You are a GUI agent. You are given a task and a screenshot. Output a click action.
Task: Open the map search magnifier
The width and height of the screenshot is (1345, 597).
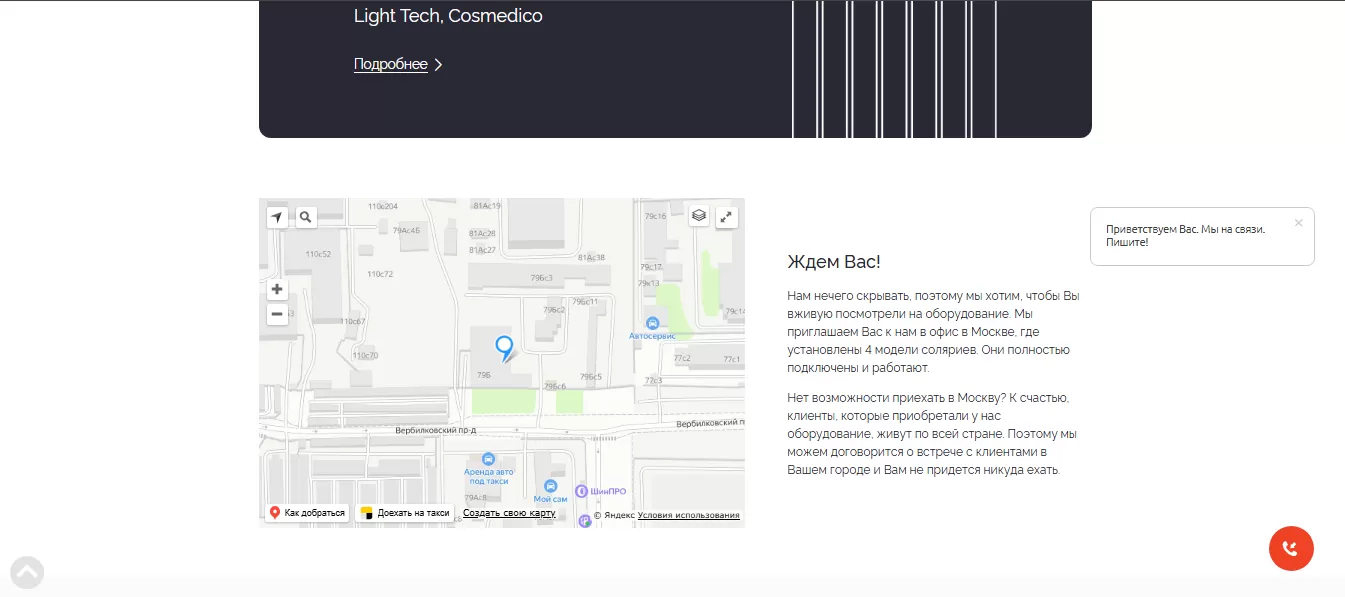[x=306, y=217]
